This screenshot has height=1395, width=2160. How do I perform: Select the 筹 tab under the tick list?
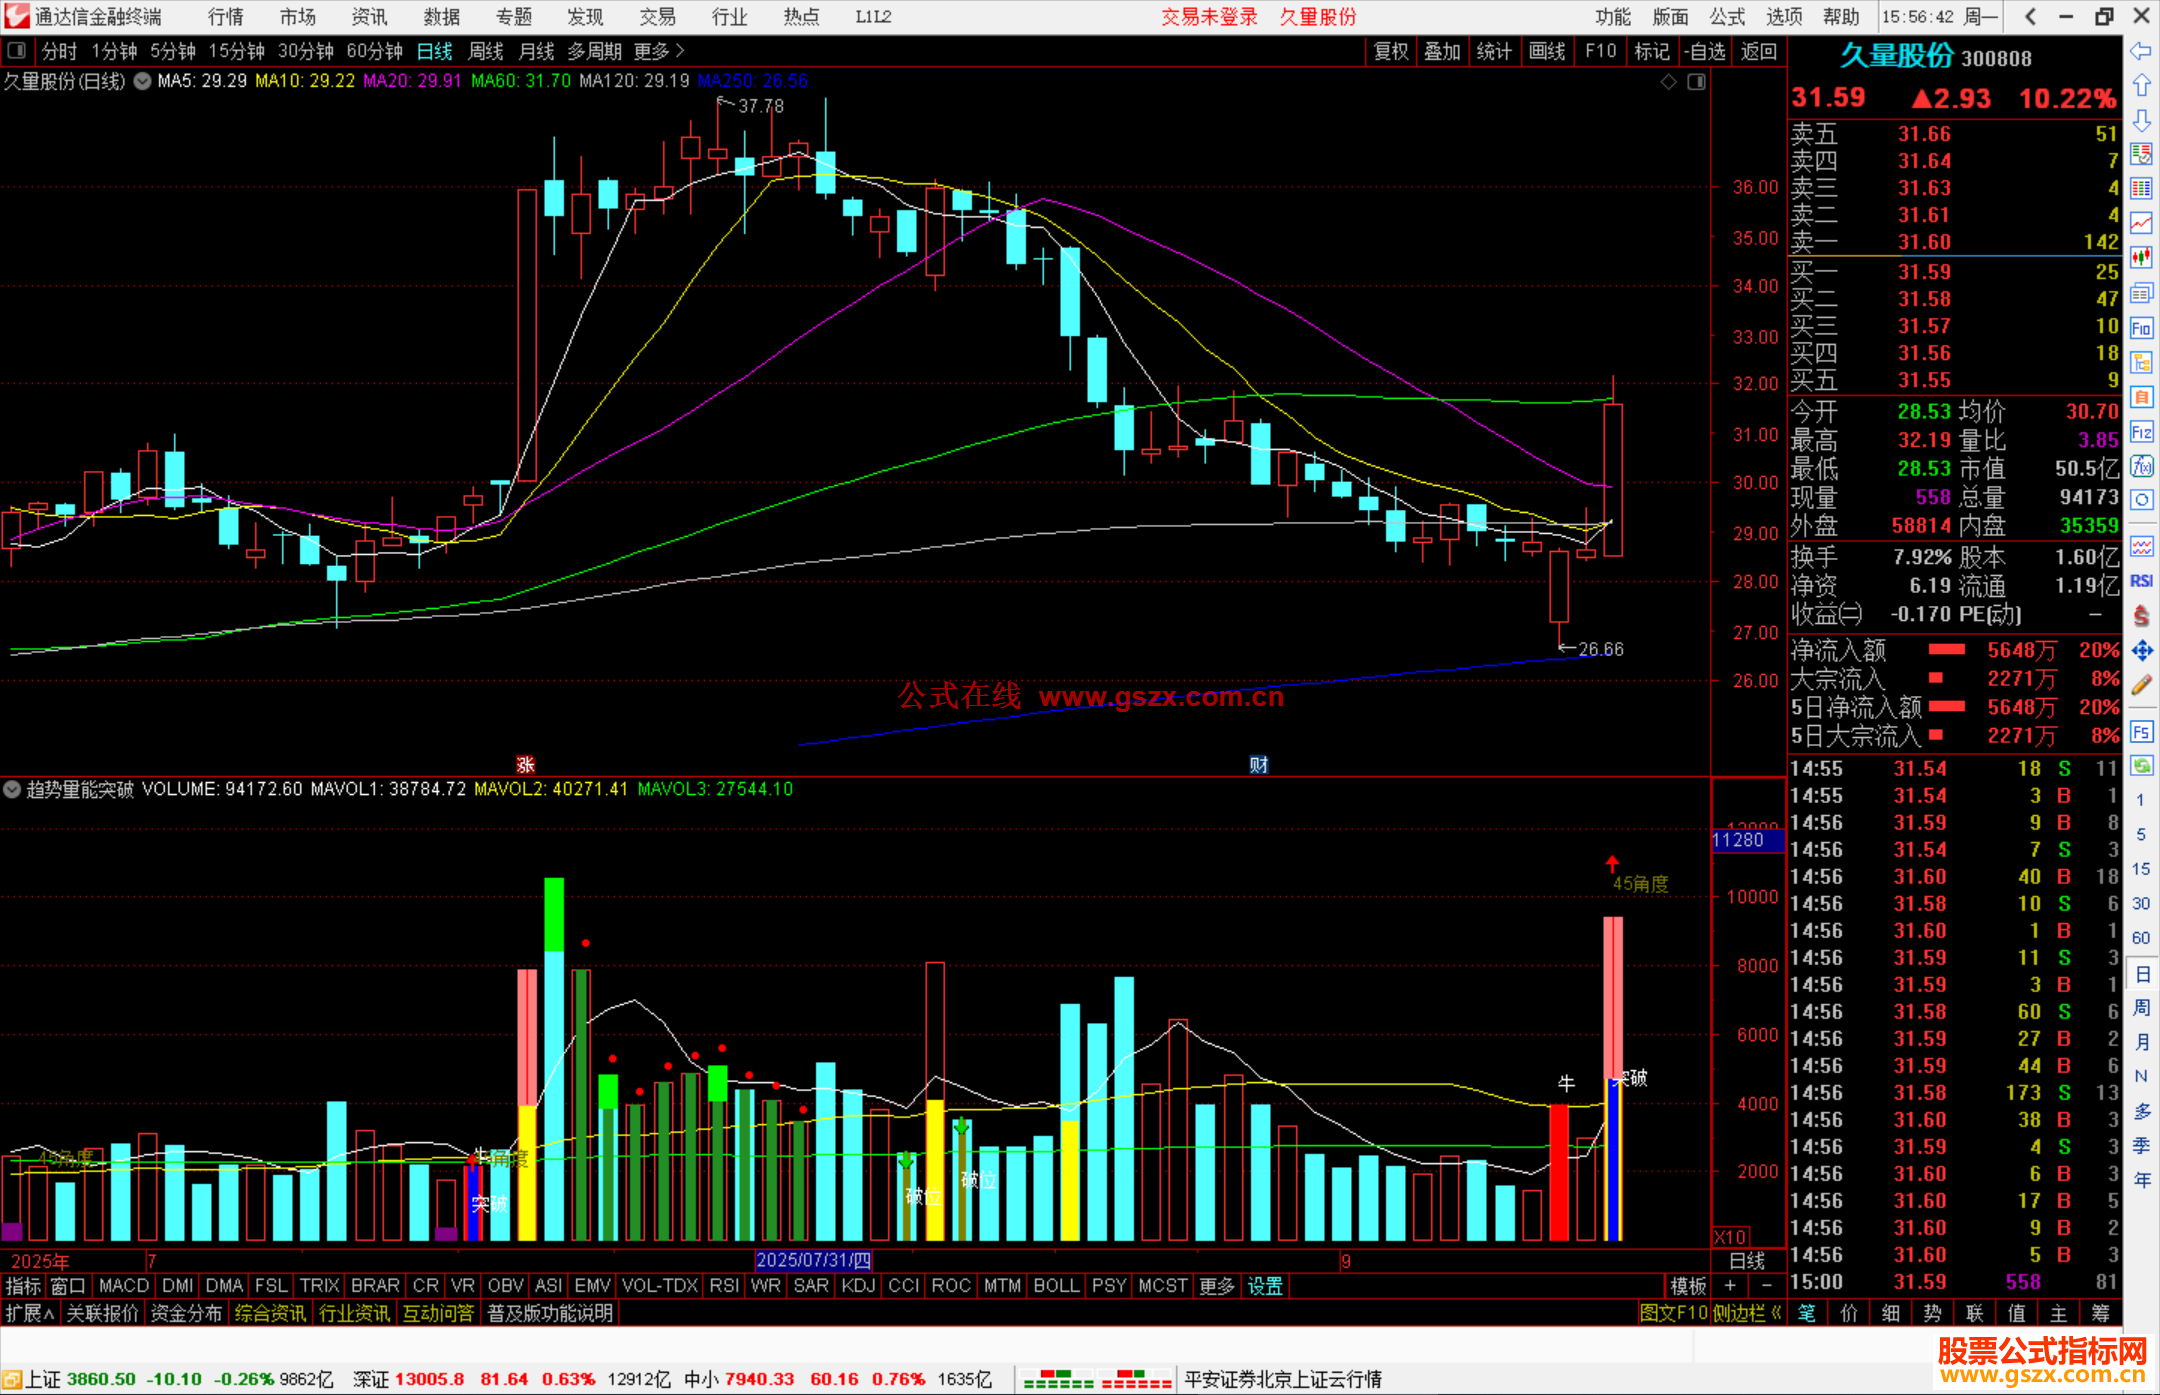(2100, 1313)
